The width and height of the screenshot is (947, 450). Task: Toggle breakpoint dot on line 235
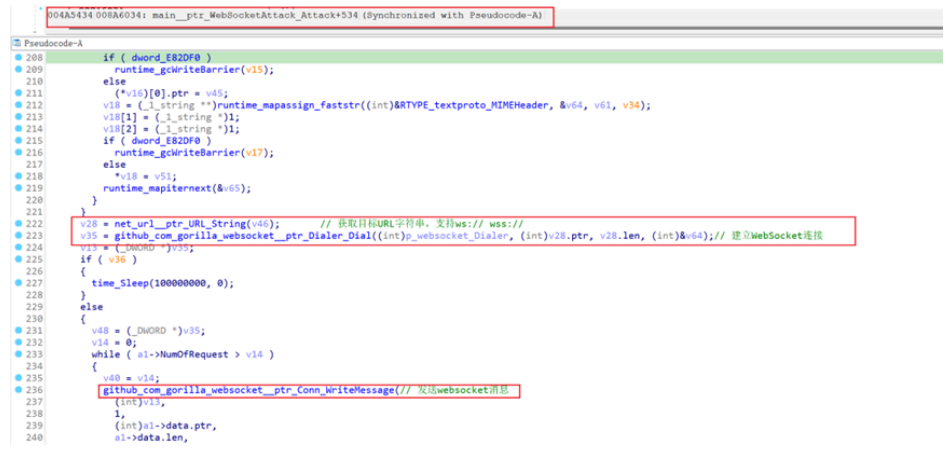coord(18,378)
